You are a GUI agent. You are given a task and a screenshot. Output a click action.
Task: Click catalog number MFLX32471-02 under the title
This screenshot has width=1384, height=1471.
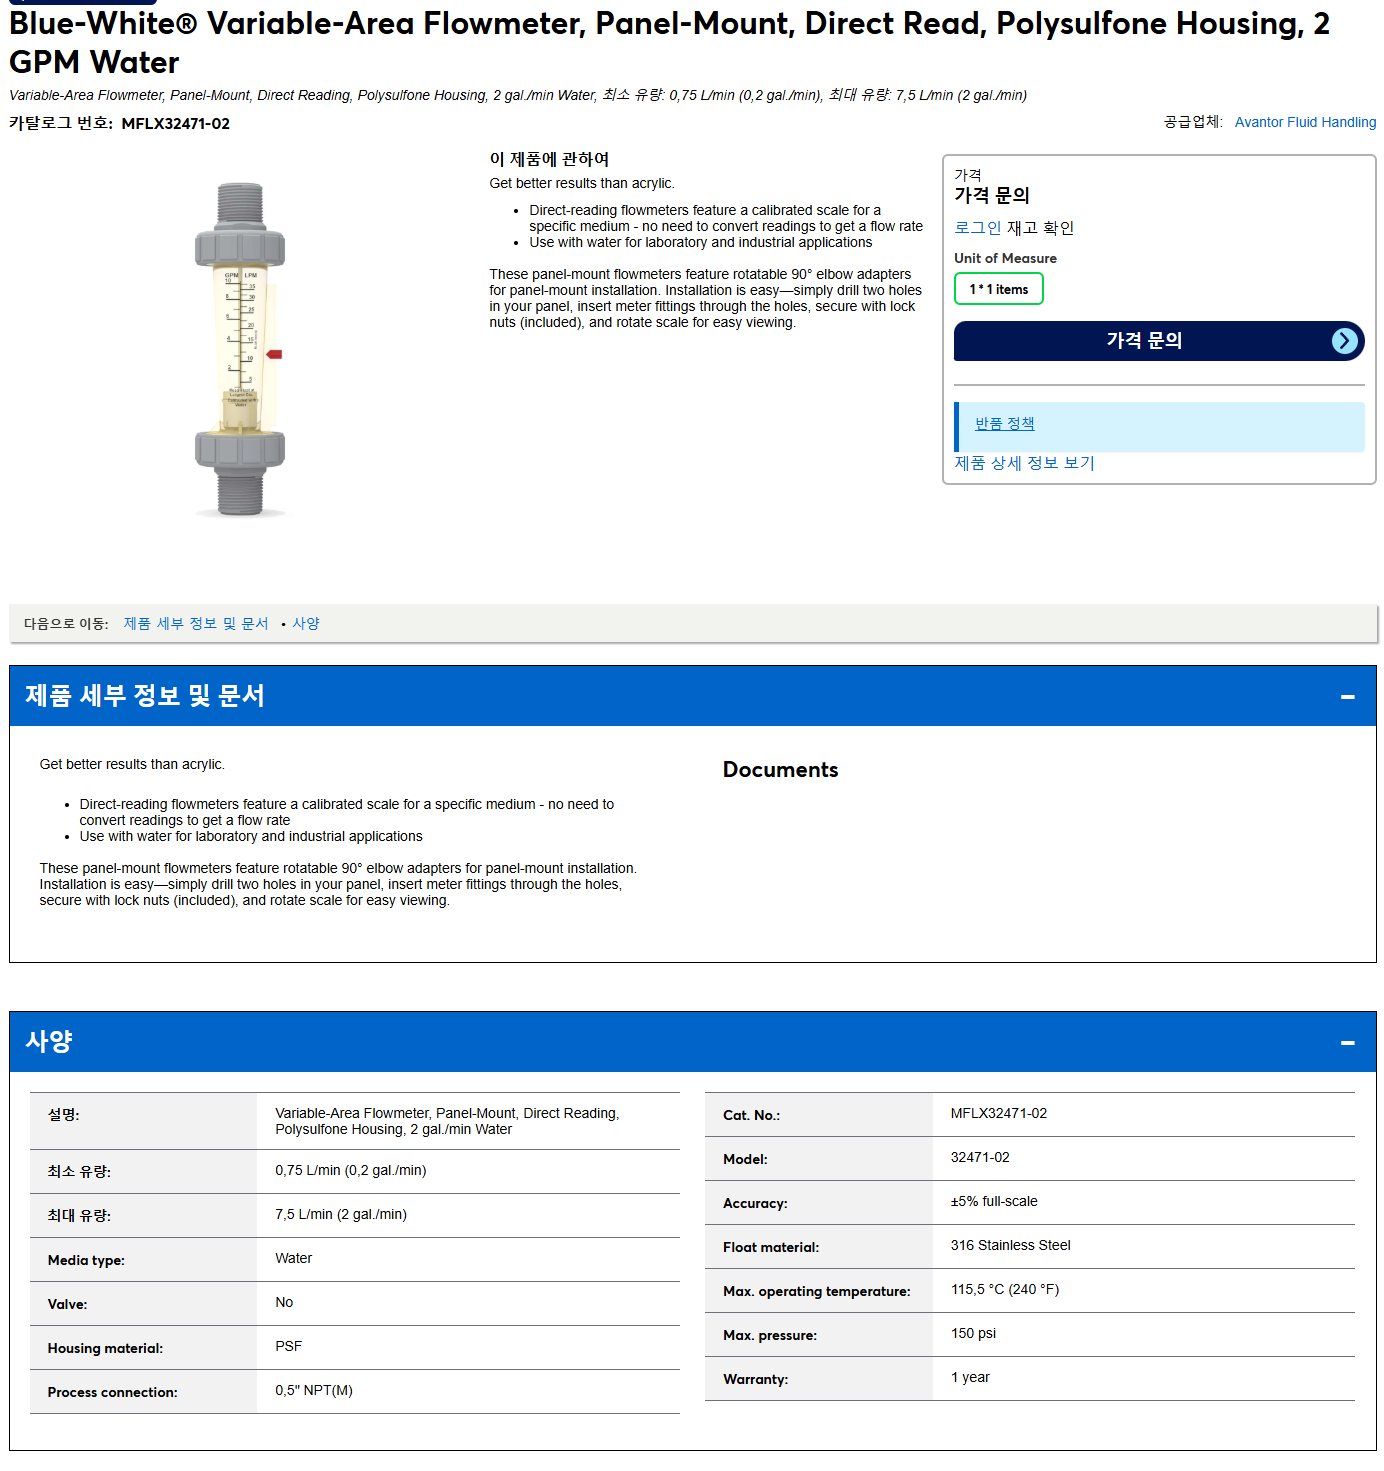(x=175, y=124)
